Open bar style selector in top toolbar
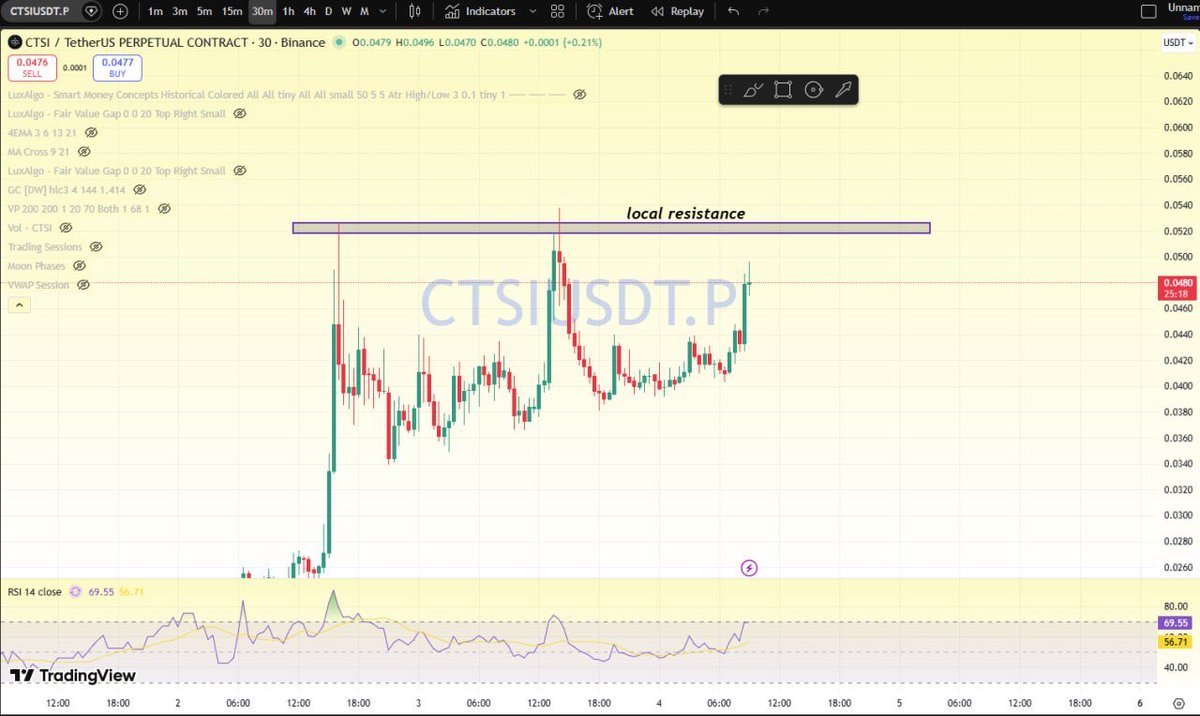 click(x=414, y=11)
